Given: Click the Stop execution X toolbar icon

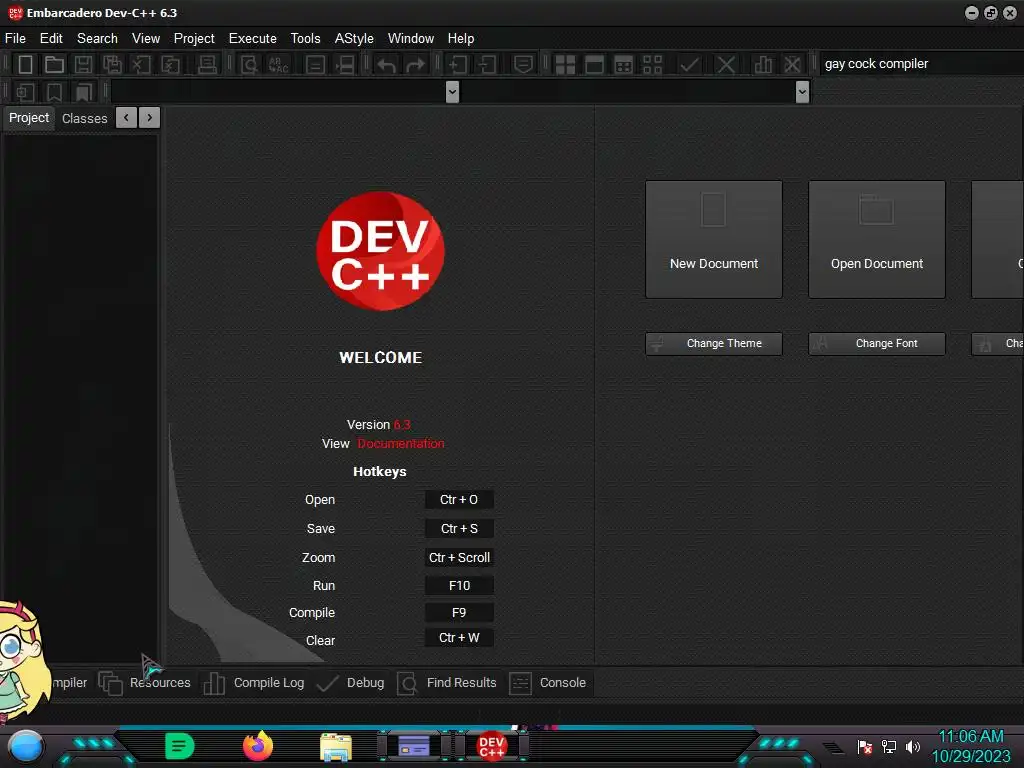Looking at the screenshot, I should coord(726,64).
